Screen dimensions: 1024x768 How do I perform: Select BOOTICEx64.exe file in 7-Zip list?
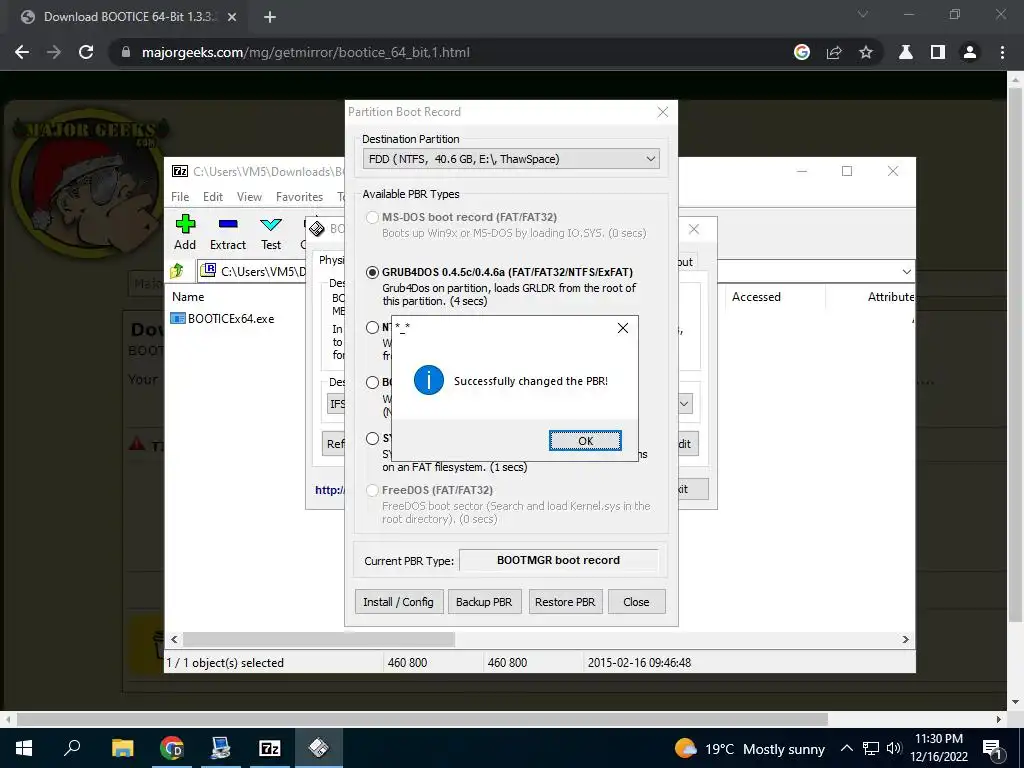[x=223, y=319]
